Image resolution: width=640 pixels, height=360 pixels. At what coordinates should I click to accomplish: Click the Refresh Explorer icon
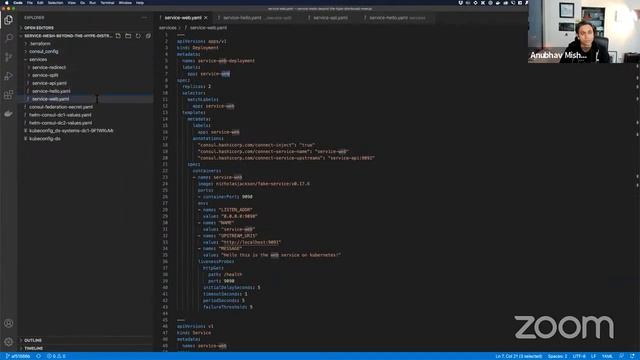click(138, 36)
